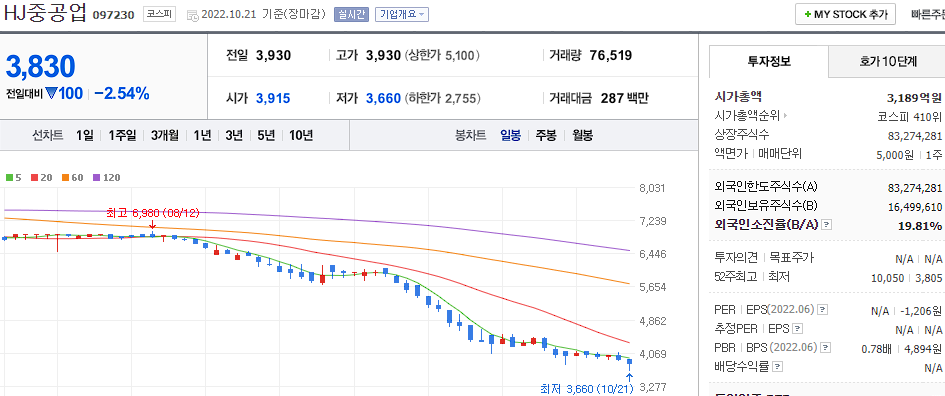
Task: Add stock with MY STOCK 추가 button
Action: [x=845, y=14]
